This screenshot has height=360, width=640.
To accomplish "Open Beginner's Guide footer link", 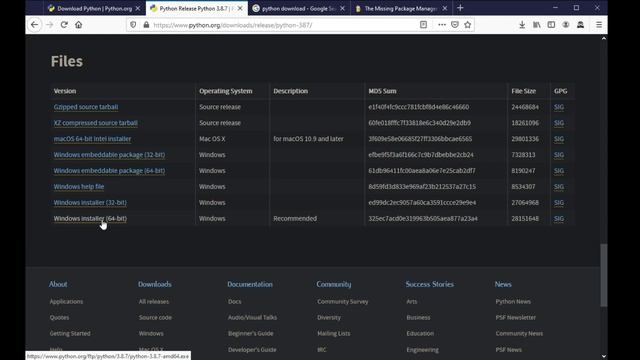I will [x=251, y=333].
